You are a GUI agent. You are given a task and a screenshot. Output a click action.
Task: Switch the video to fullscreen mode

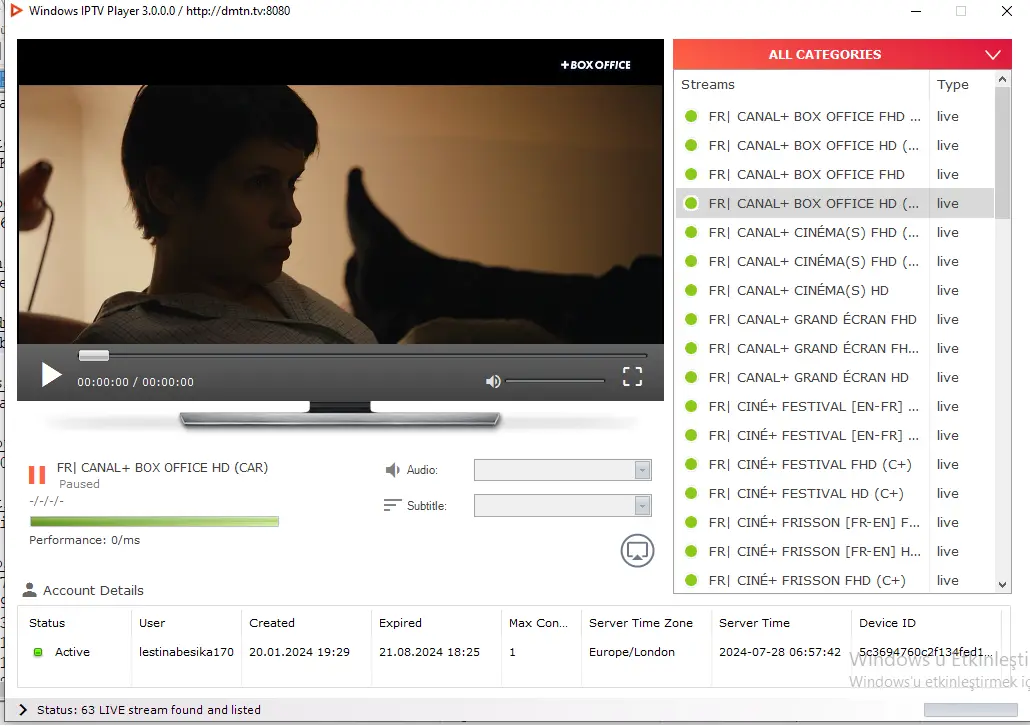point(632,376)
